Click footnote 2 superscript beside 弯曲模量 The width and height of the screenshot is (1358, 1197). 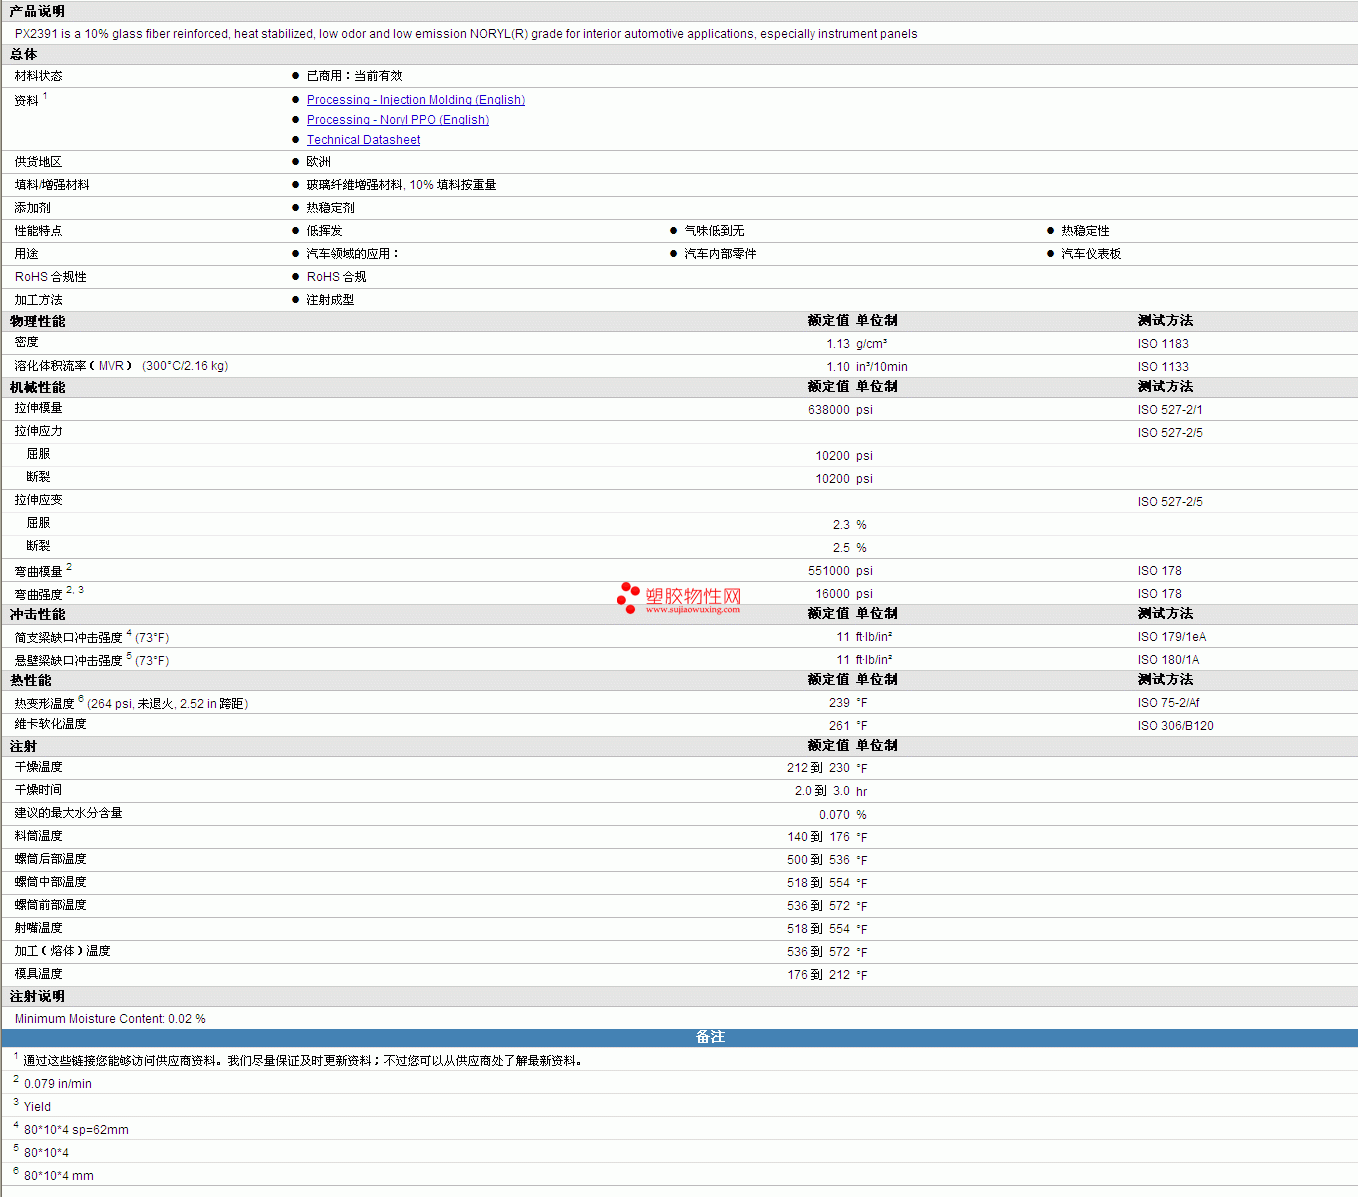tap(69, 567)
